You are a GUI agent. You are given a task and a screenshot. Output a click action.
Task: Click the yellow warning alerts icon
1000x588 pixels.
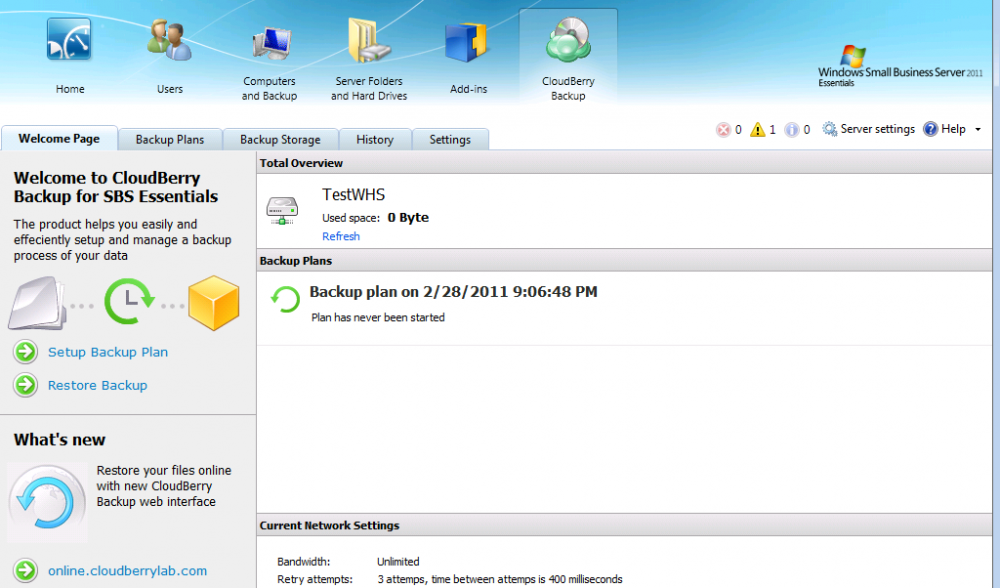[x=758, y=129]
